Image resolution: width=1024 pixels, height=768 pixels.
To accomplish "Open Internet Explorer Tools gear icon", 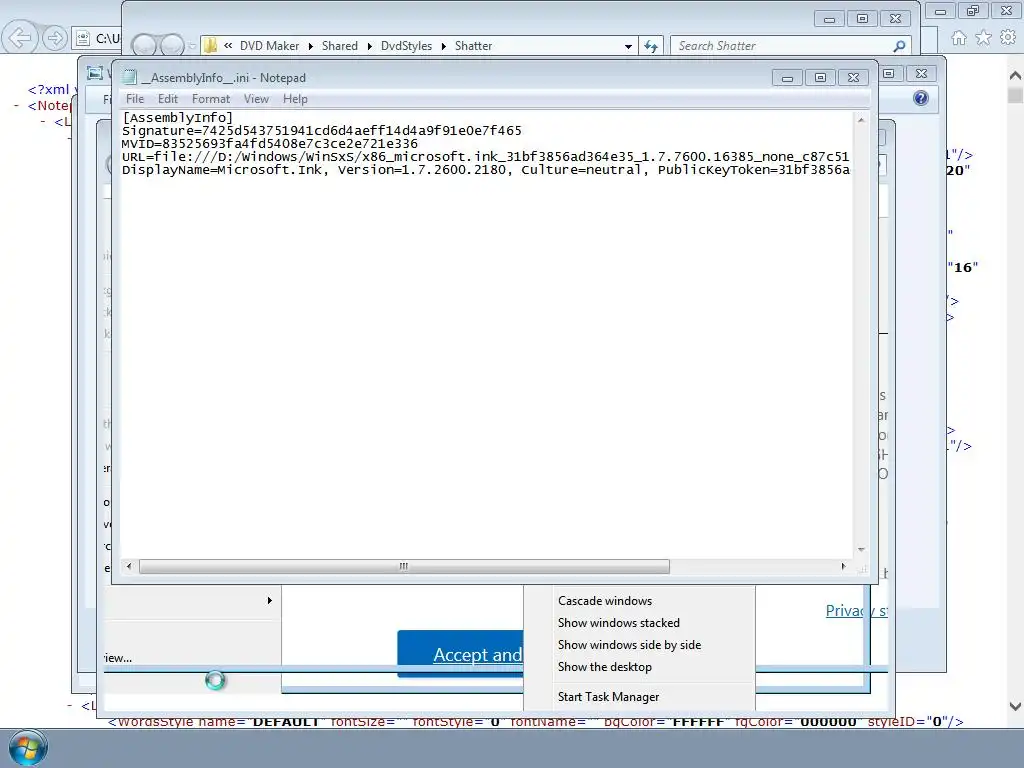I will coord(1008,38).
